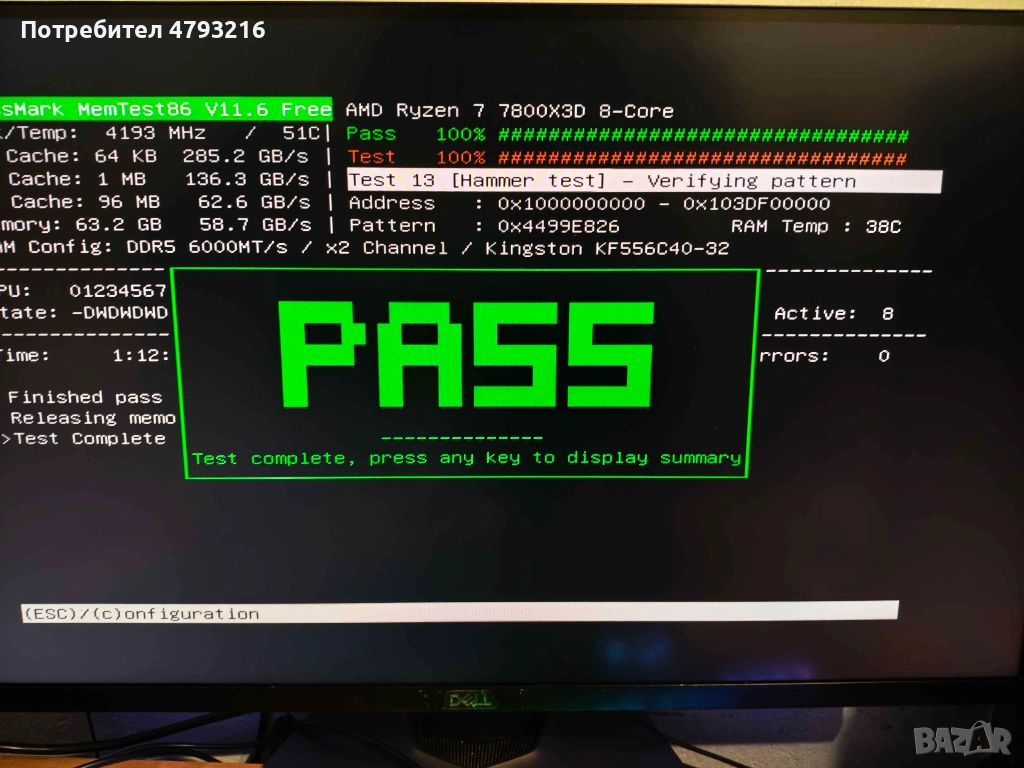The image size is (1024, 768).
Task: Select the 'Finished pass' log entry
Action: pos(84,397)
